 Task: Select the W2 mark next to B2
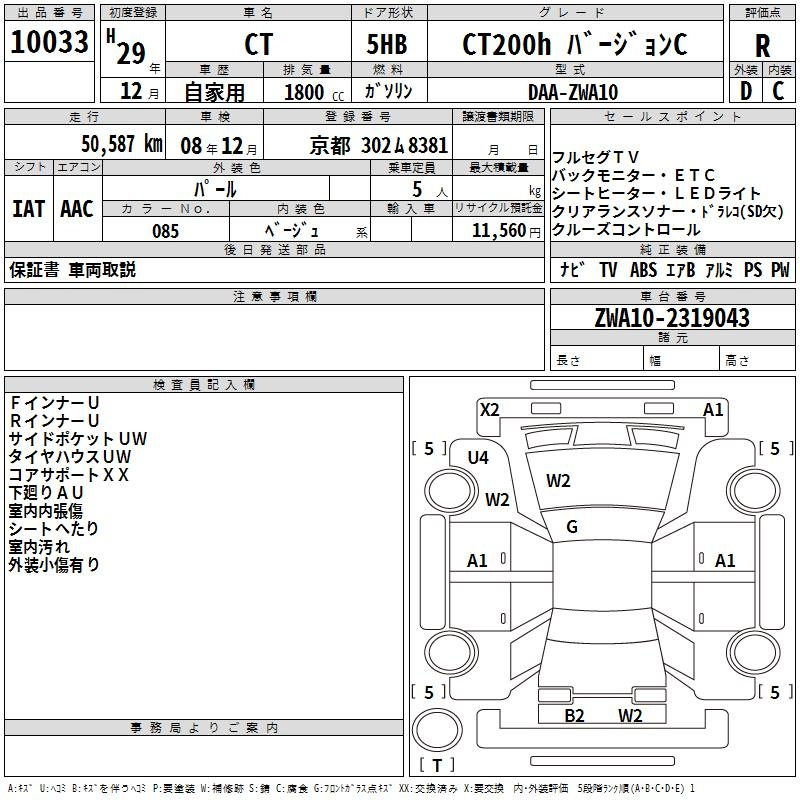click(630, 715)
